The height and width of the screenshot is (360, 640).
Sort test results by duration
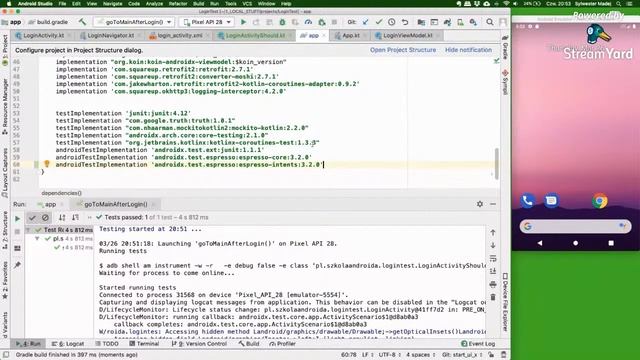[x=76, y=218]
